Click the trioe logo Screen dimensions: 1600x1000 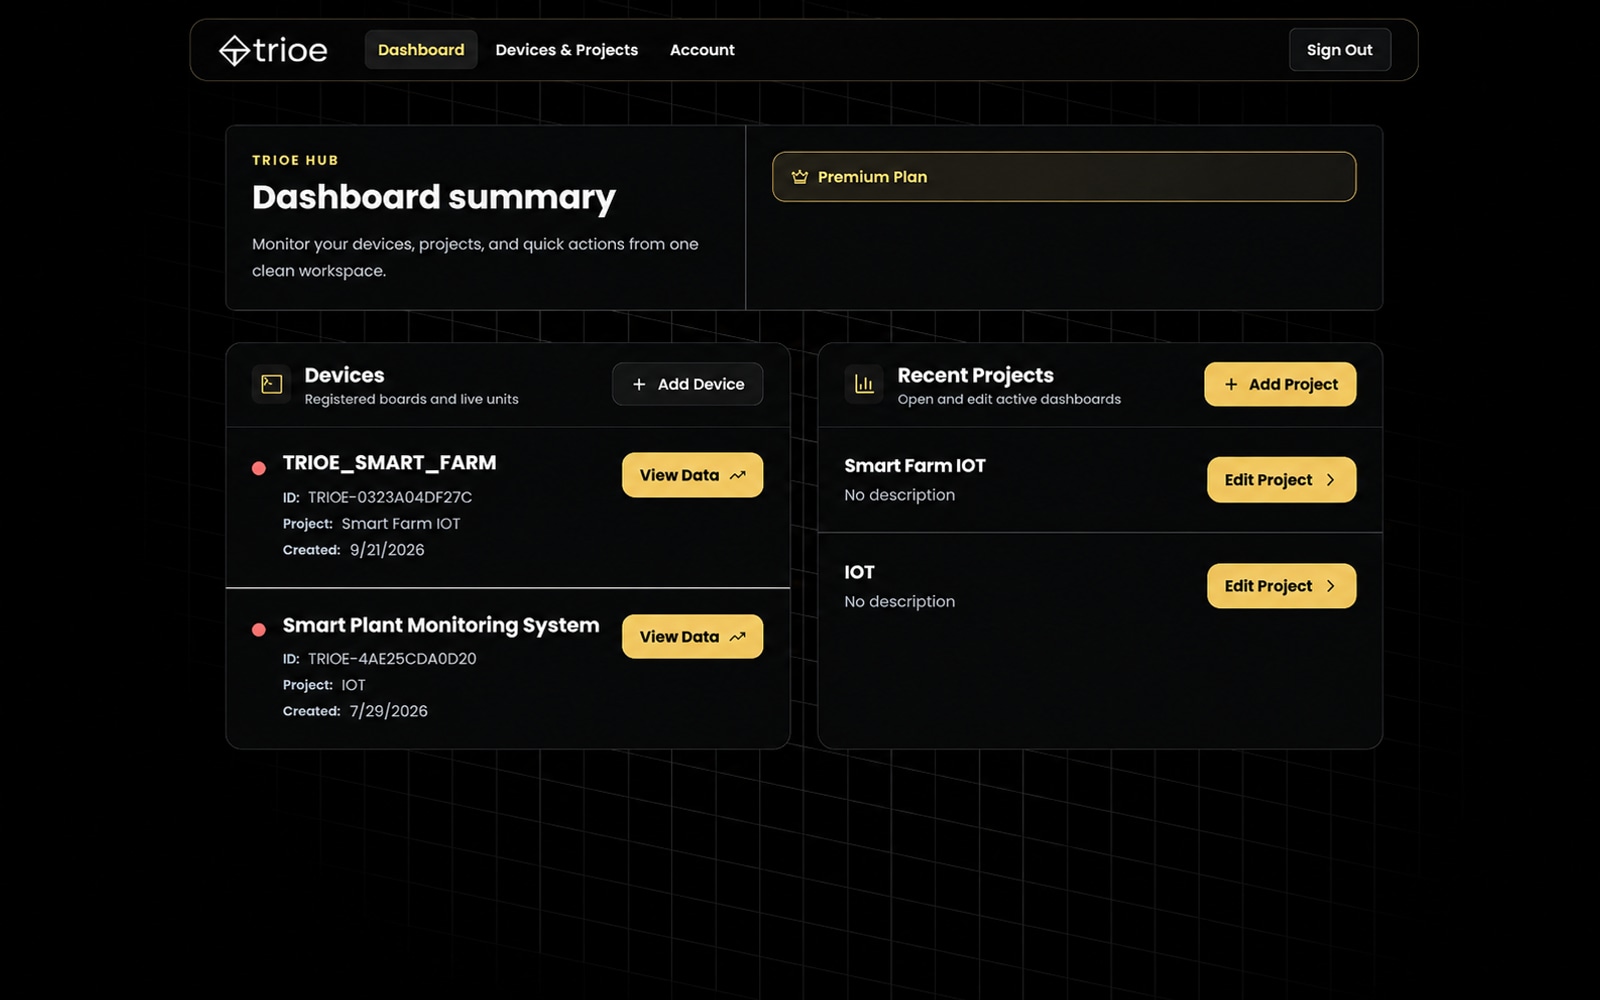point(273,50)
